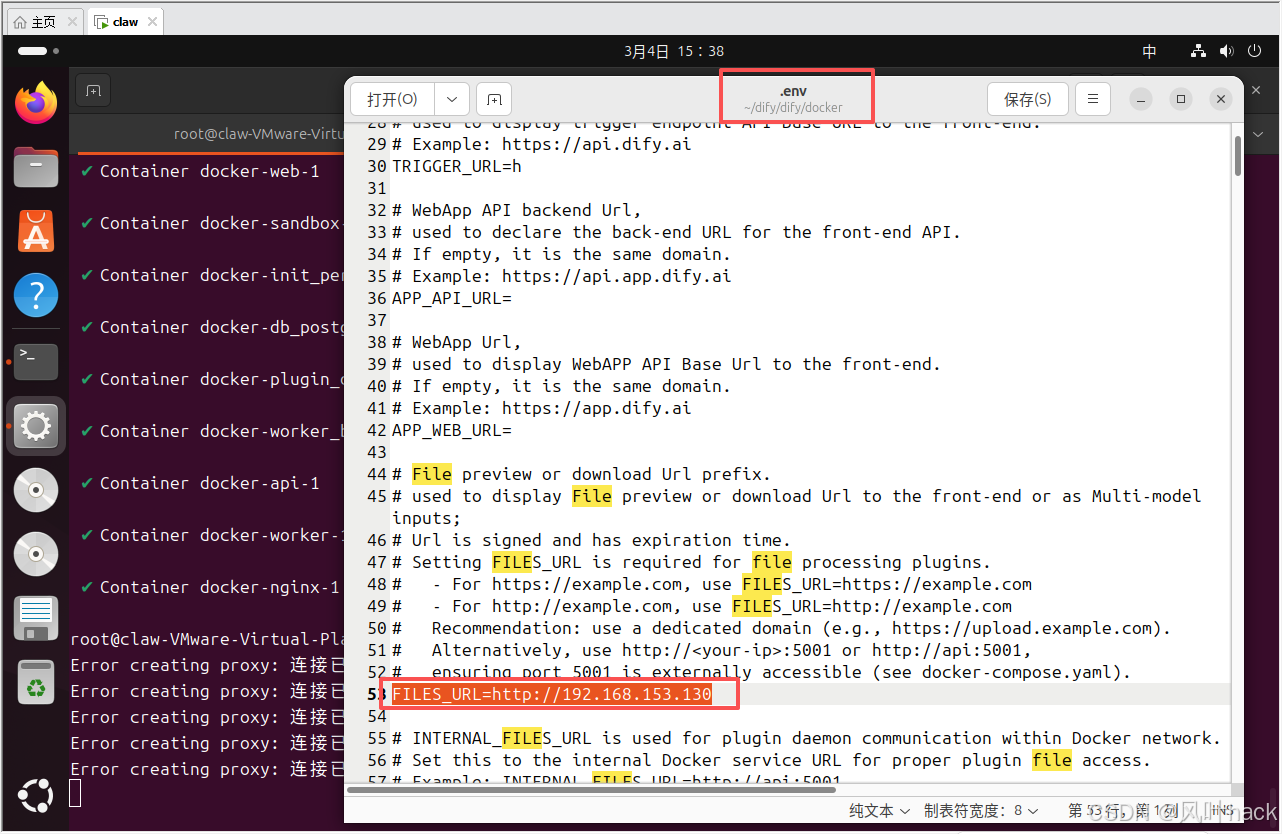The height and width of the screenshot is (834, 1282).
Task: Click the 保存(S) button
Action: (1028, 99)
